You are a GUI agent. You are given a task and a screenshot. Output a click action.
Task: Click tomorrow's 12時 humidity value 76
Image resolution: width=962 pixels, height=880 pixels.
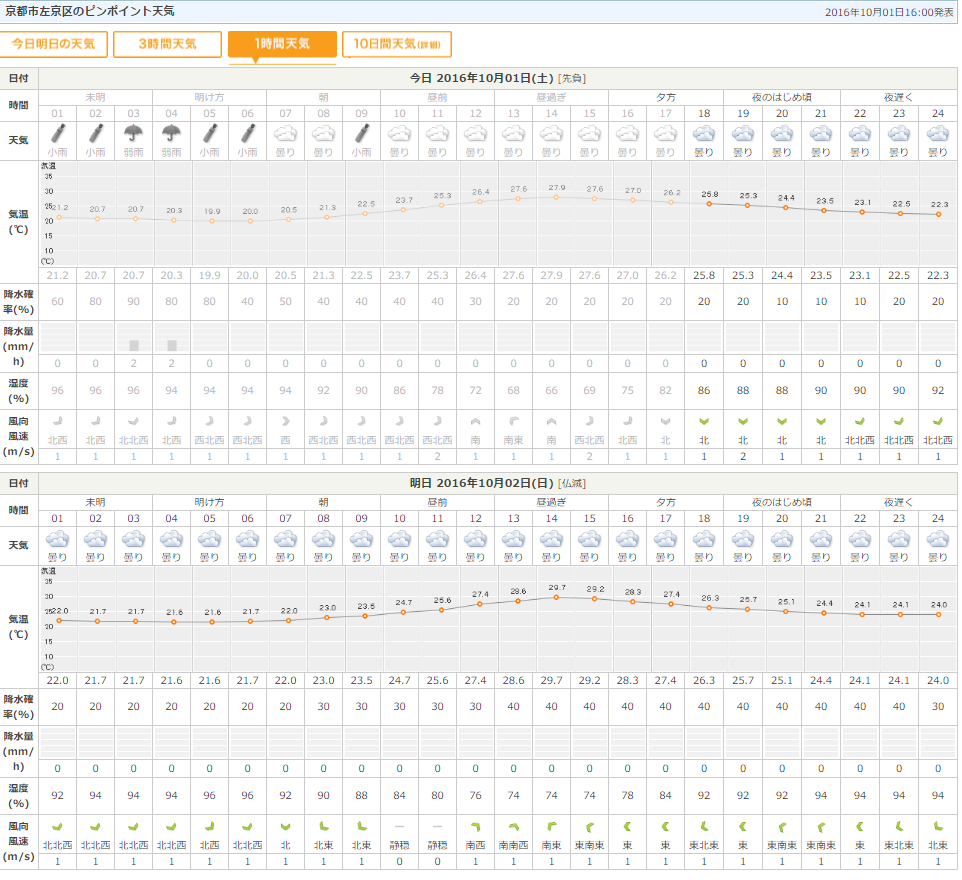[x=475, y=795]
